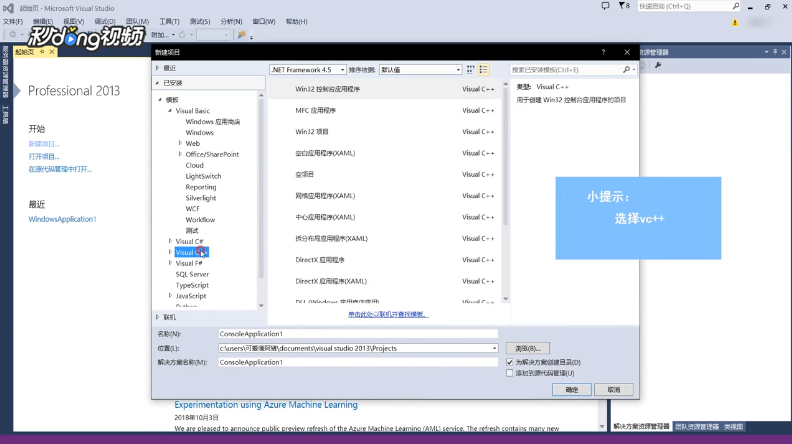This screenshot has width=792, height=444.
Task: Expand the Visual C# node
Action: click(x=170, y=241)
